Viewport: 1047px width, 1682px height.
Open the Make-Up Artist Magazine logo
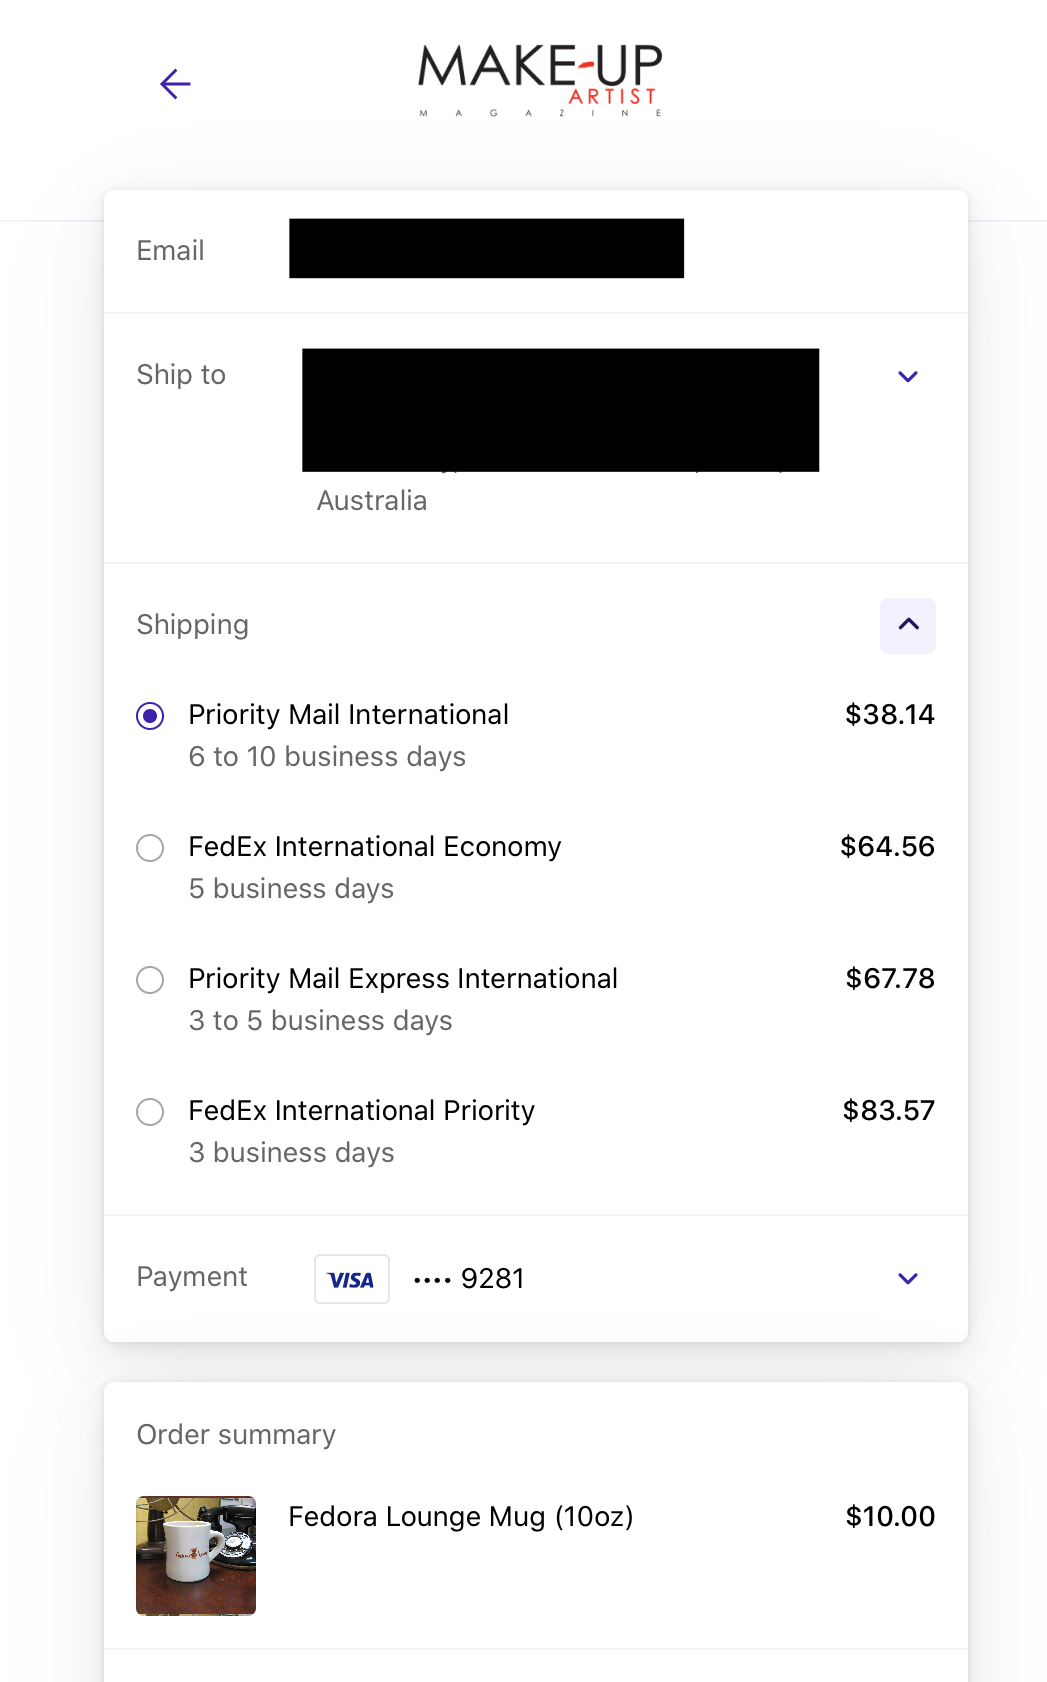(x=540, y=81)
